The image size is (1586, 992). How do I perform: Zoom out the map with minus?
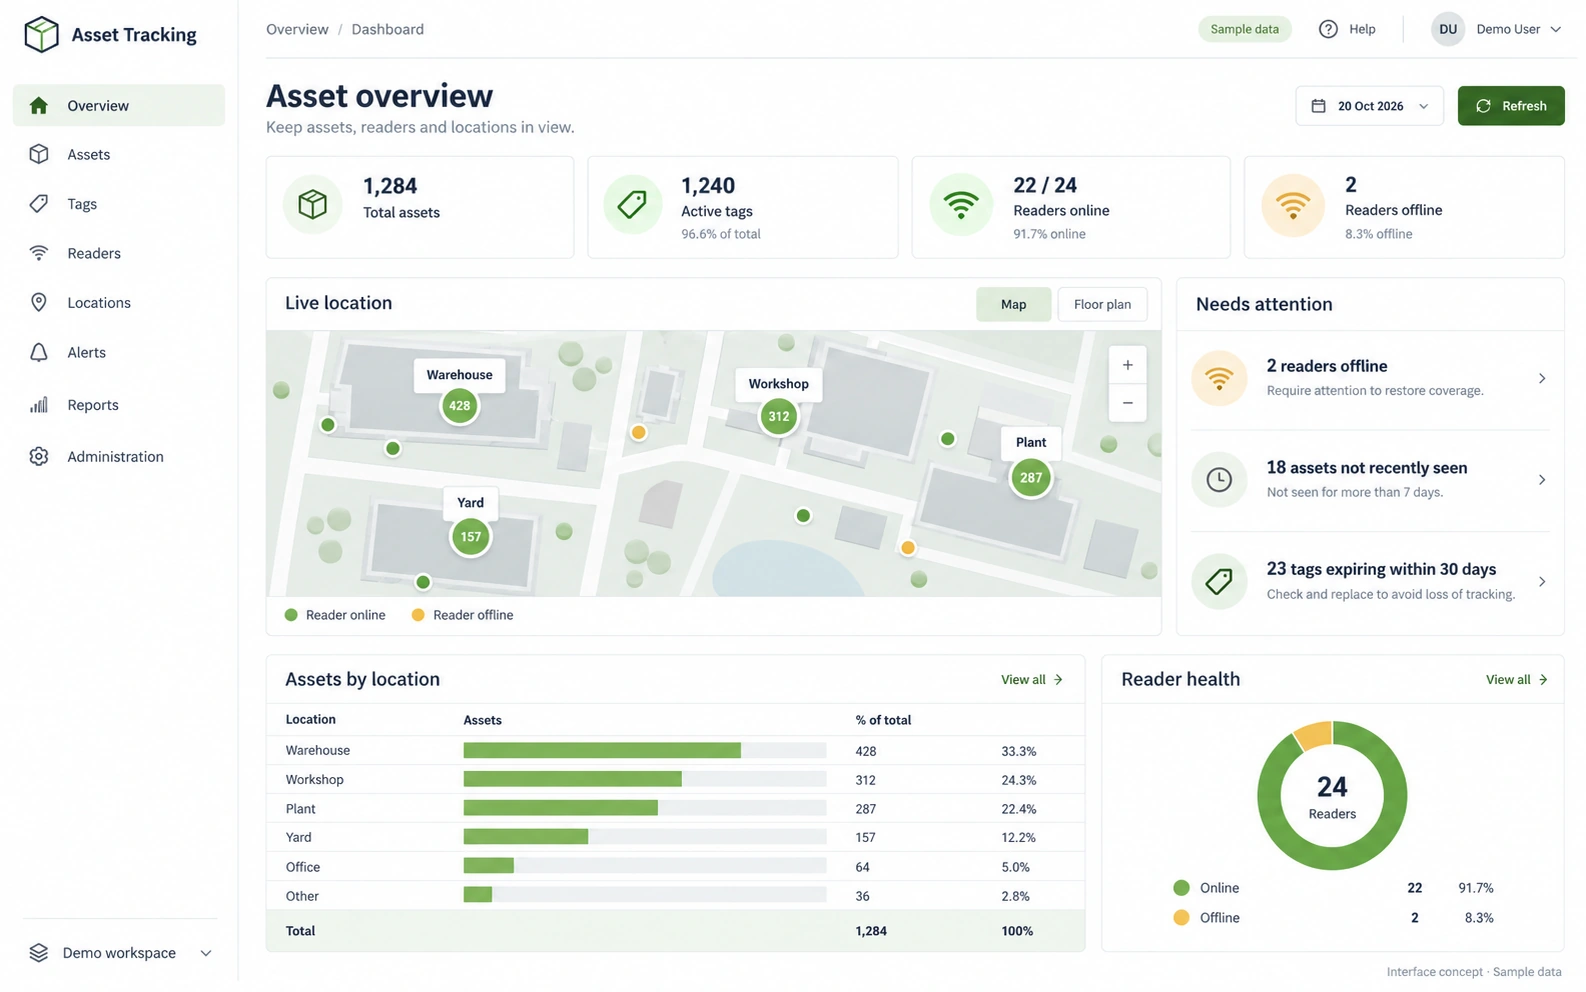[x=1127, y=403]
